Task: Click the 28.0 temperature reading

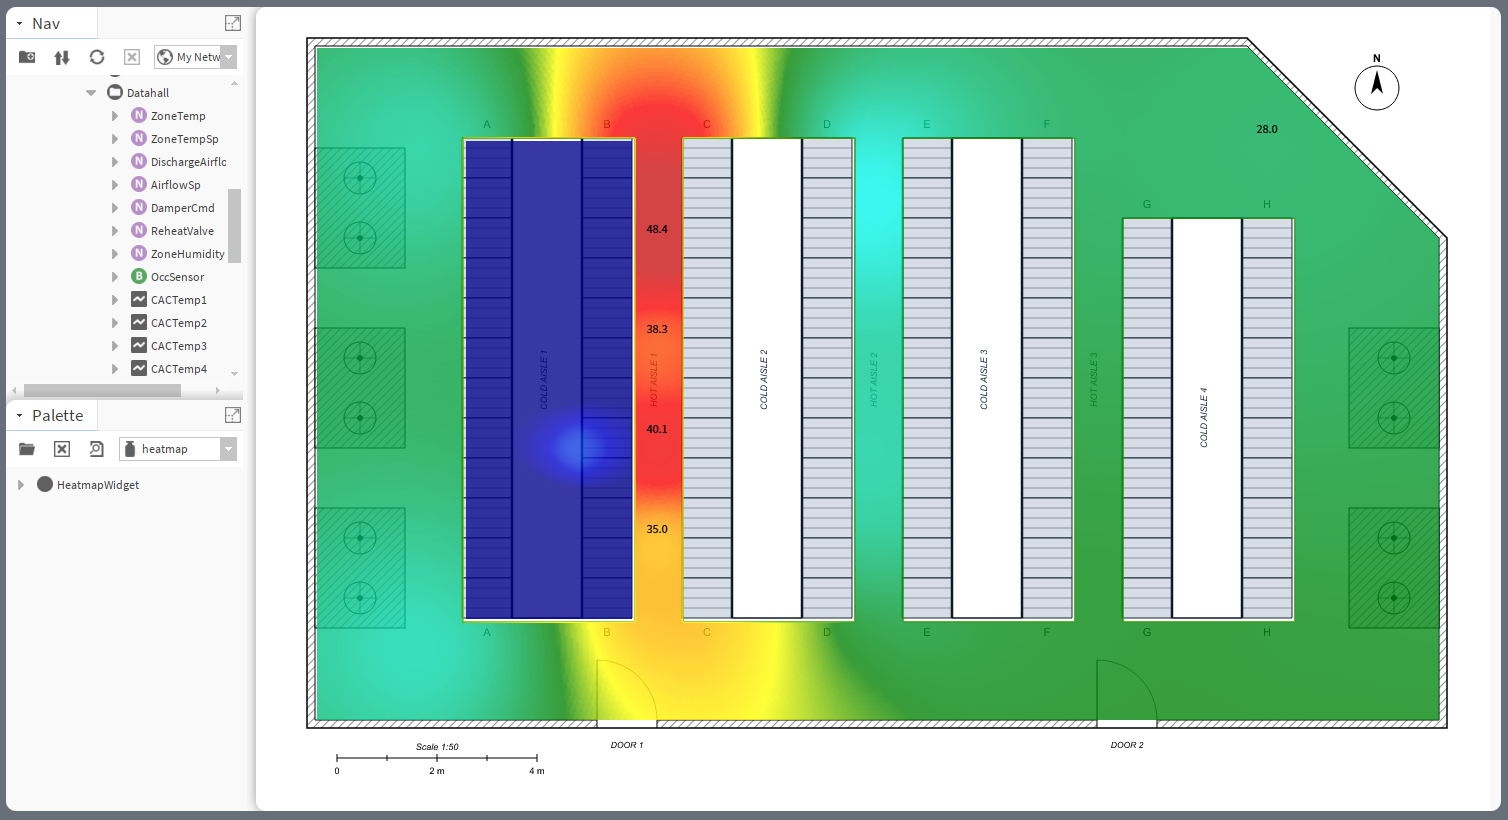Action: coord(1267,129)
